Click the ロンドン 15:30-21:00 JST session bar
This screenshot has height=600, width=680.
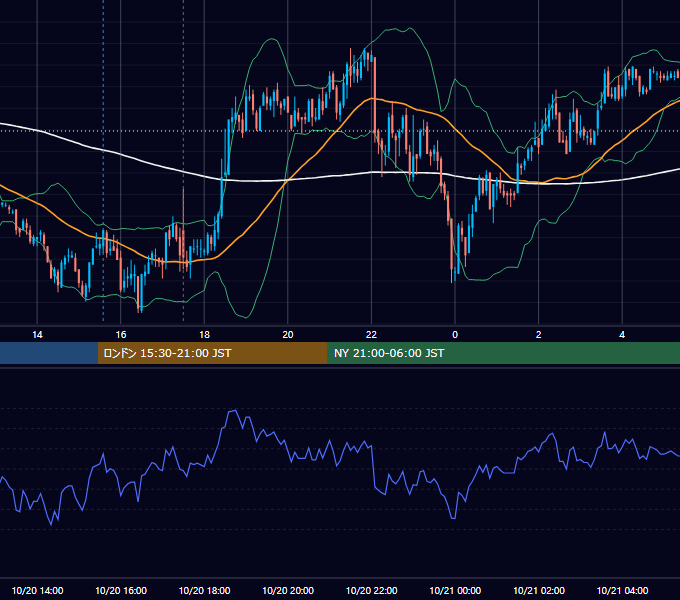point(212,353)
